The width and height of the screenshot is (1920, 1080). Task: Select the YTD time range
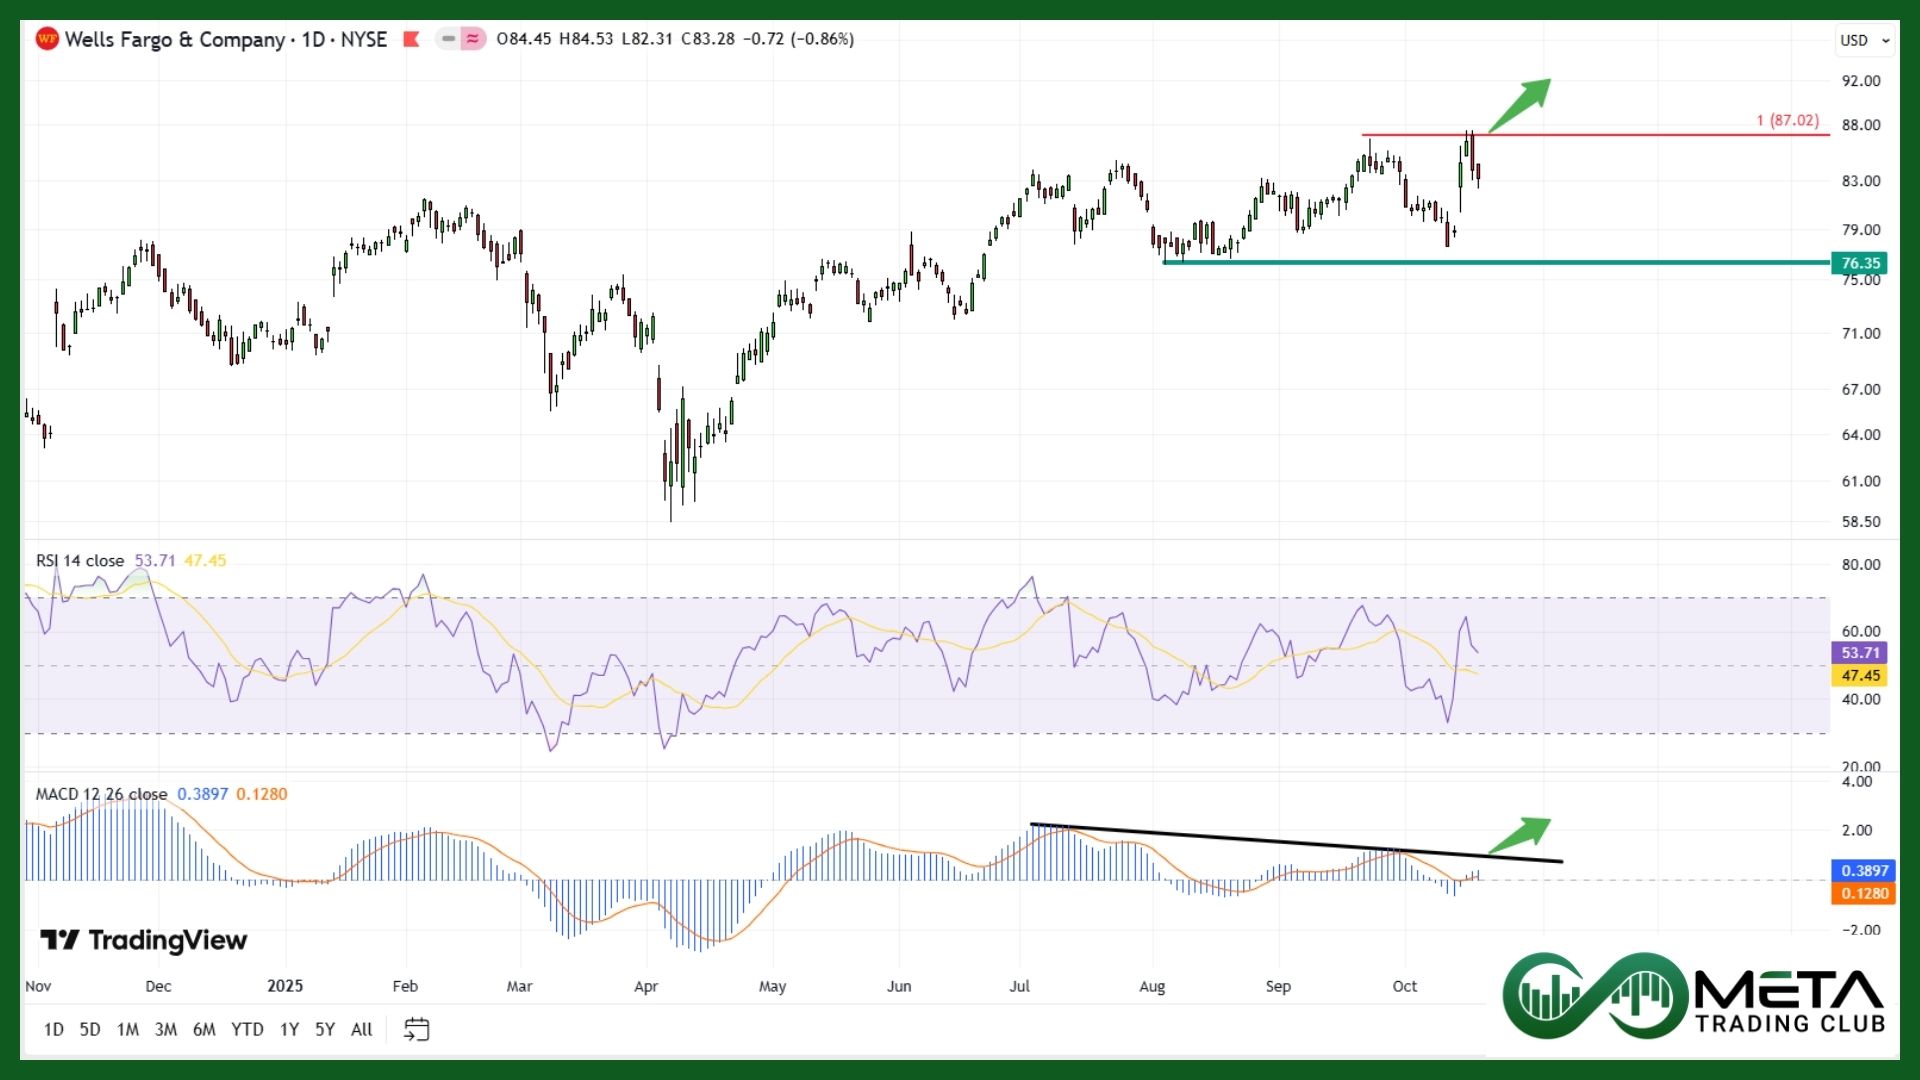pos(247,1029)
